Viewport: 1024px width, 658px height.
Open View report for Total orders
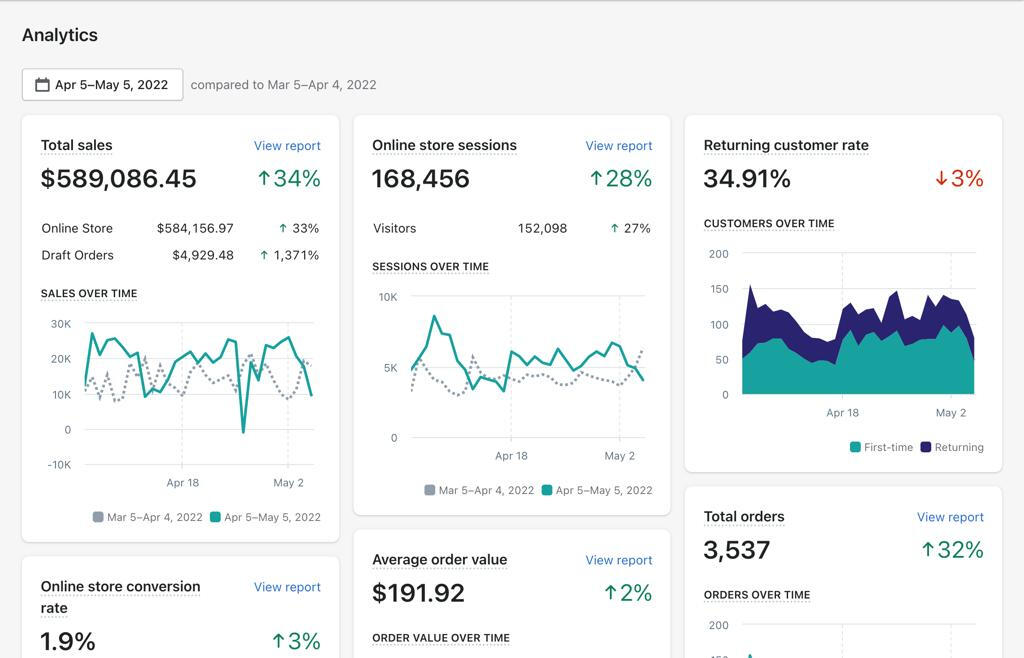[x=950, y=517]
